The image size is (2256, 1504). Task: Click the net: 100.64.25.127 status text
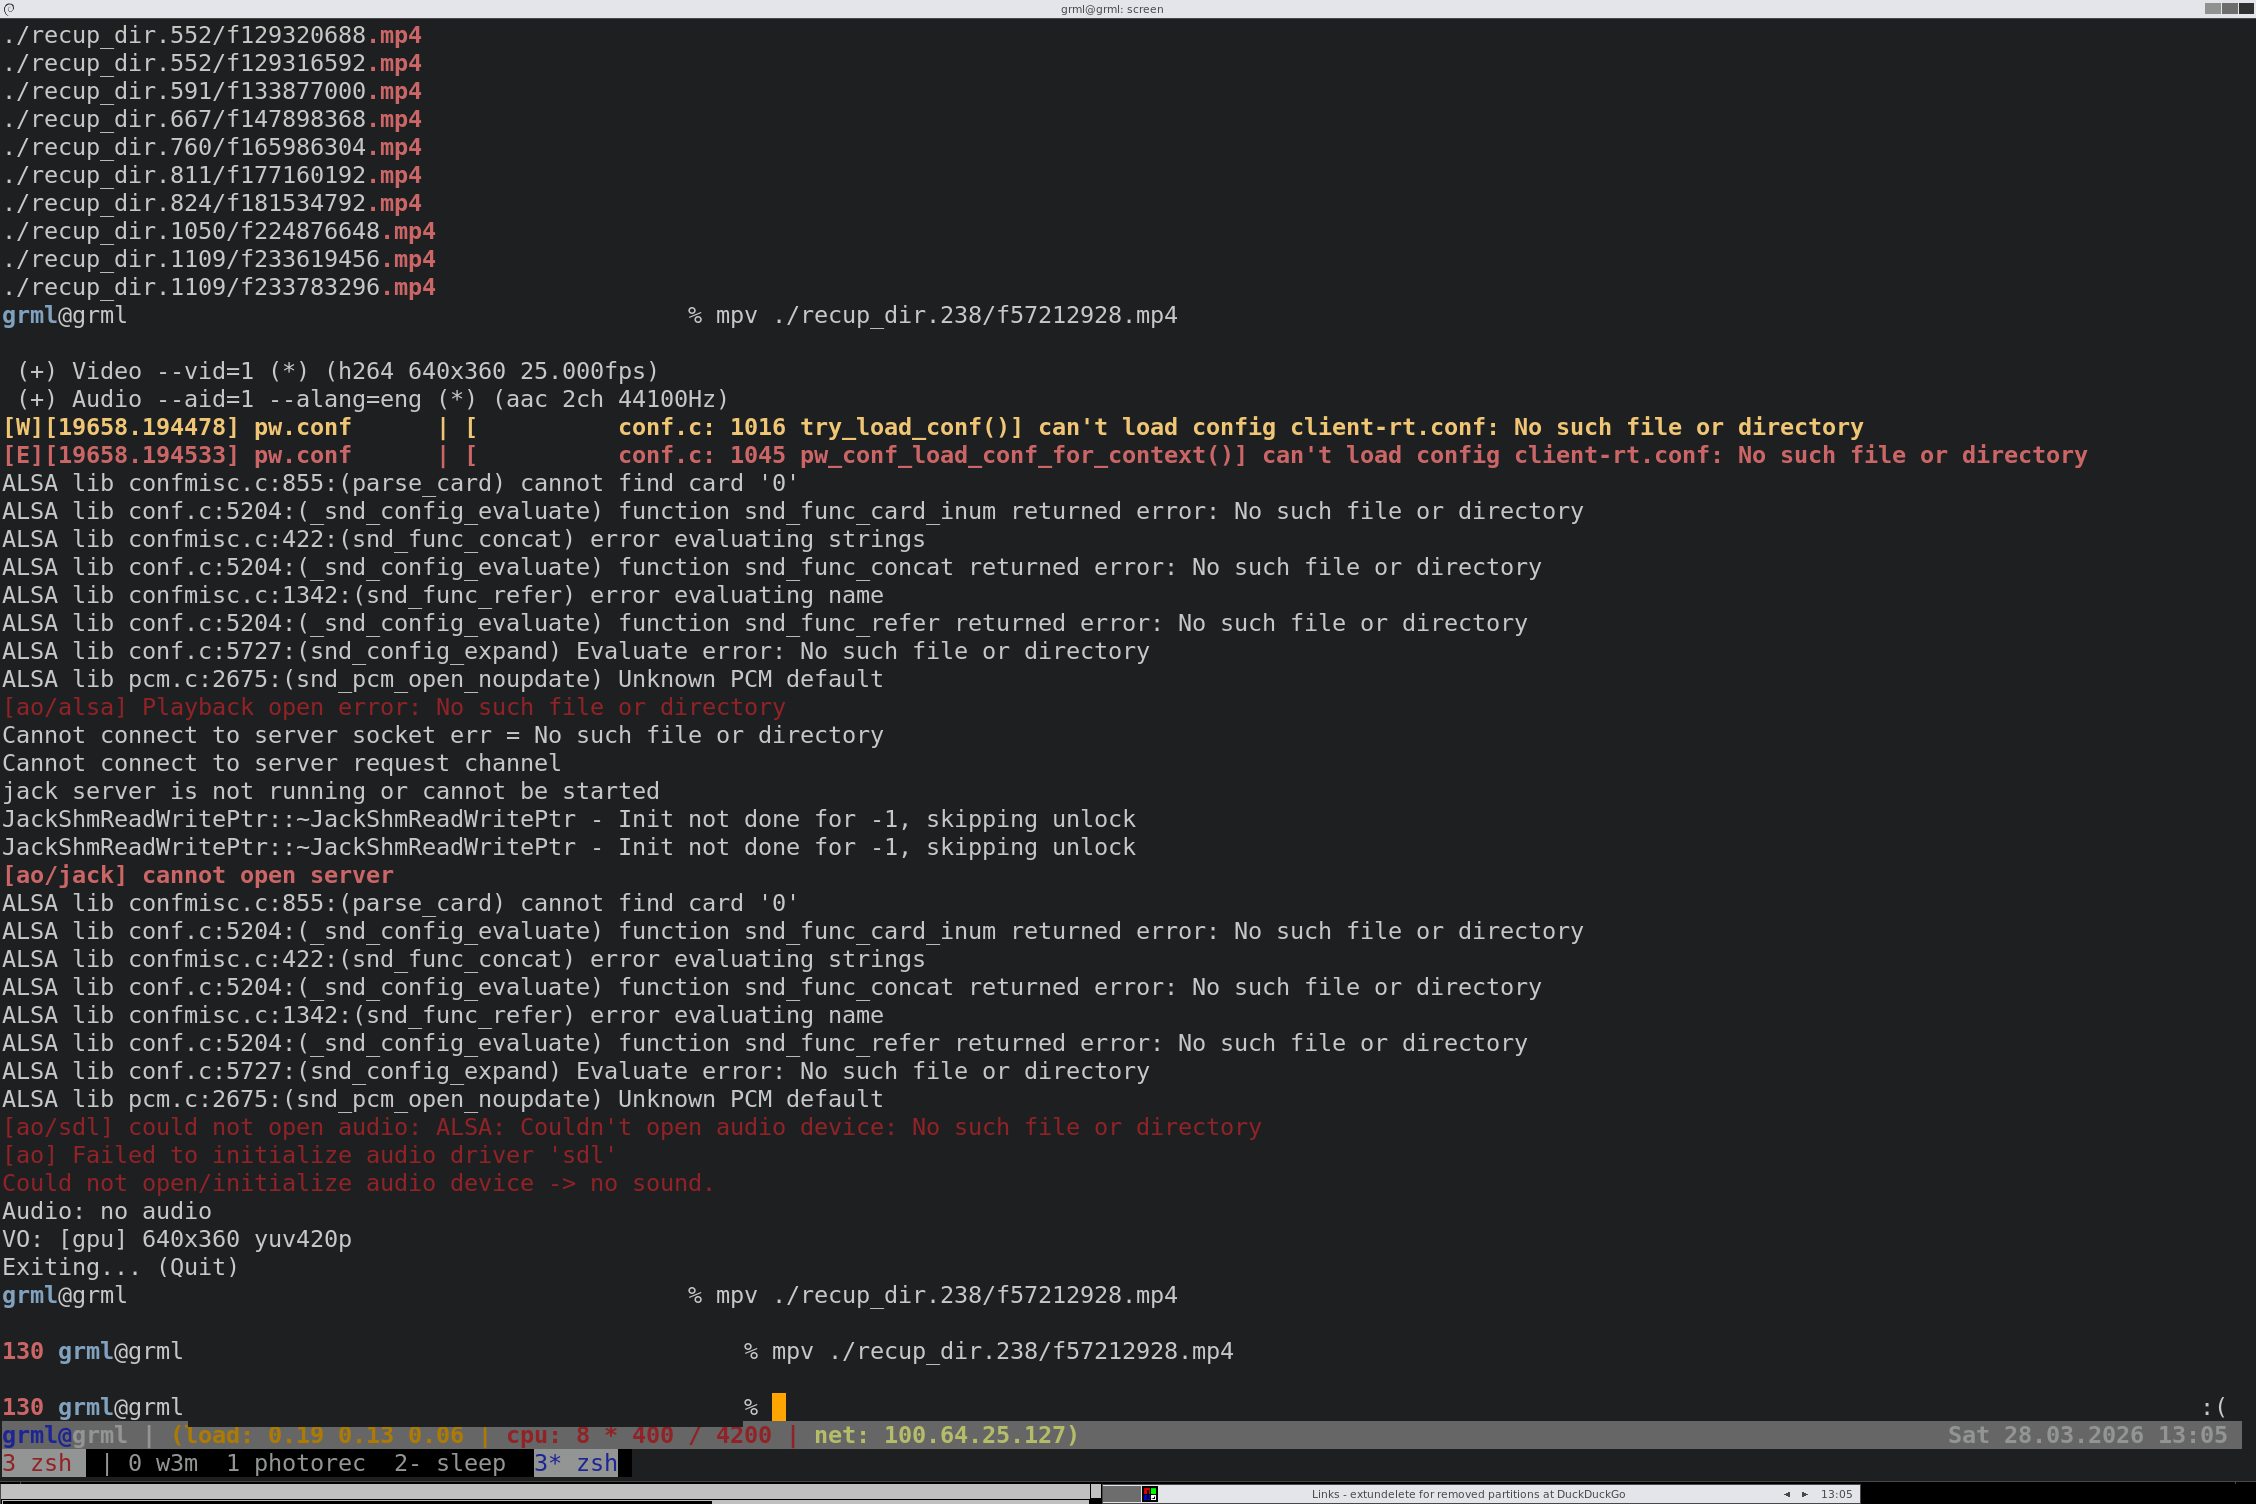click(x=945, y=1435)
